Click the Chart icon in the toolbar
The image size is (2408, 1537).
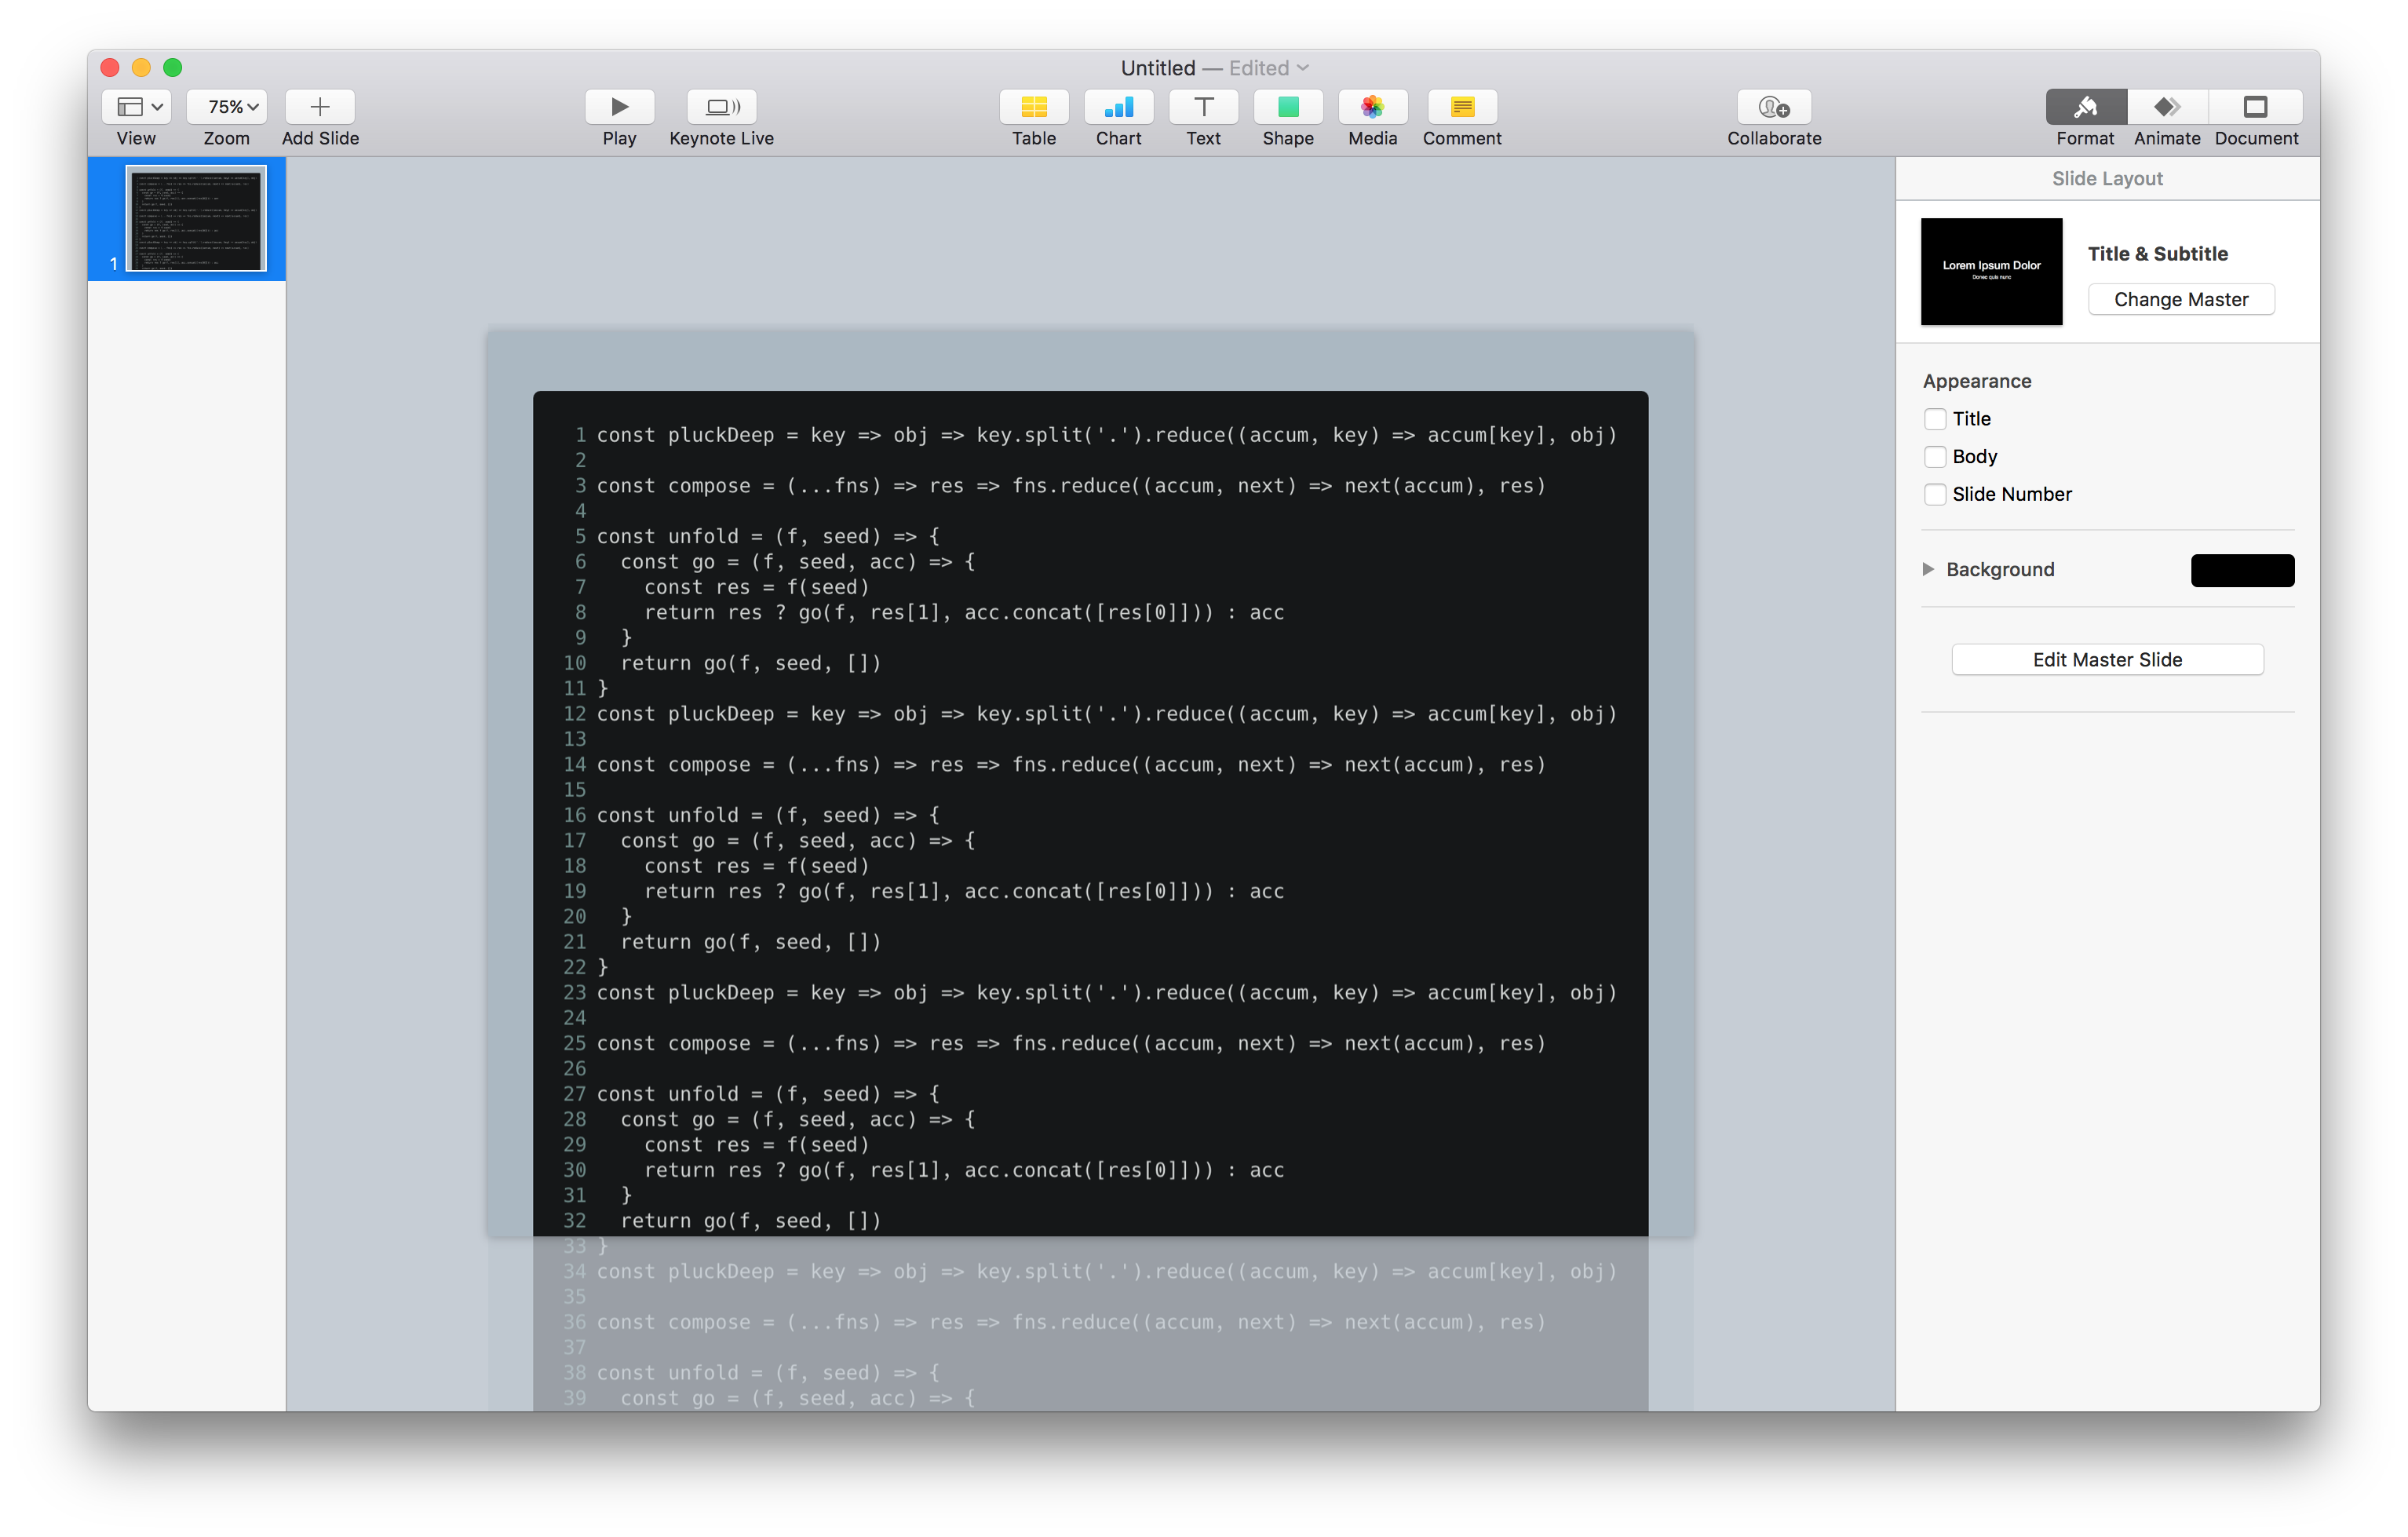(1118, 107)
